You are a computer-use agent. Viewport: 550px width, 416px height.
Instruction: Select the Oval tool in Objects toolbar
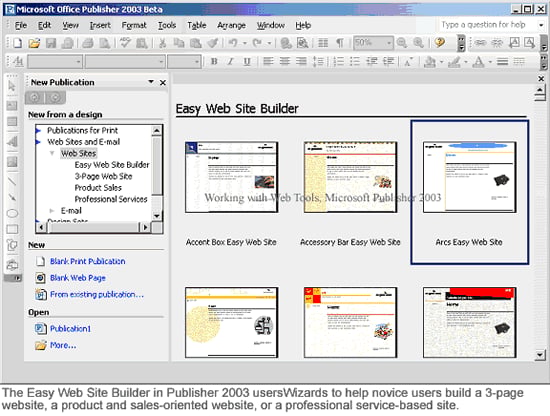12,213
